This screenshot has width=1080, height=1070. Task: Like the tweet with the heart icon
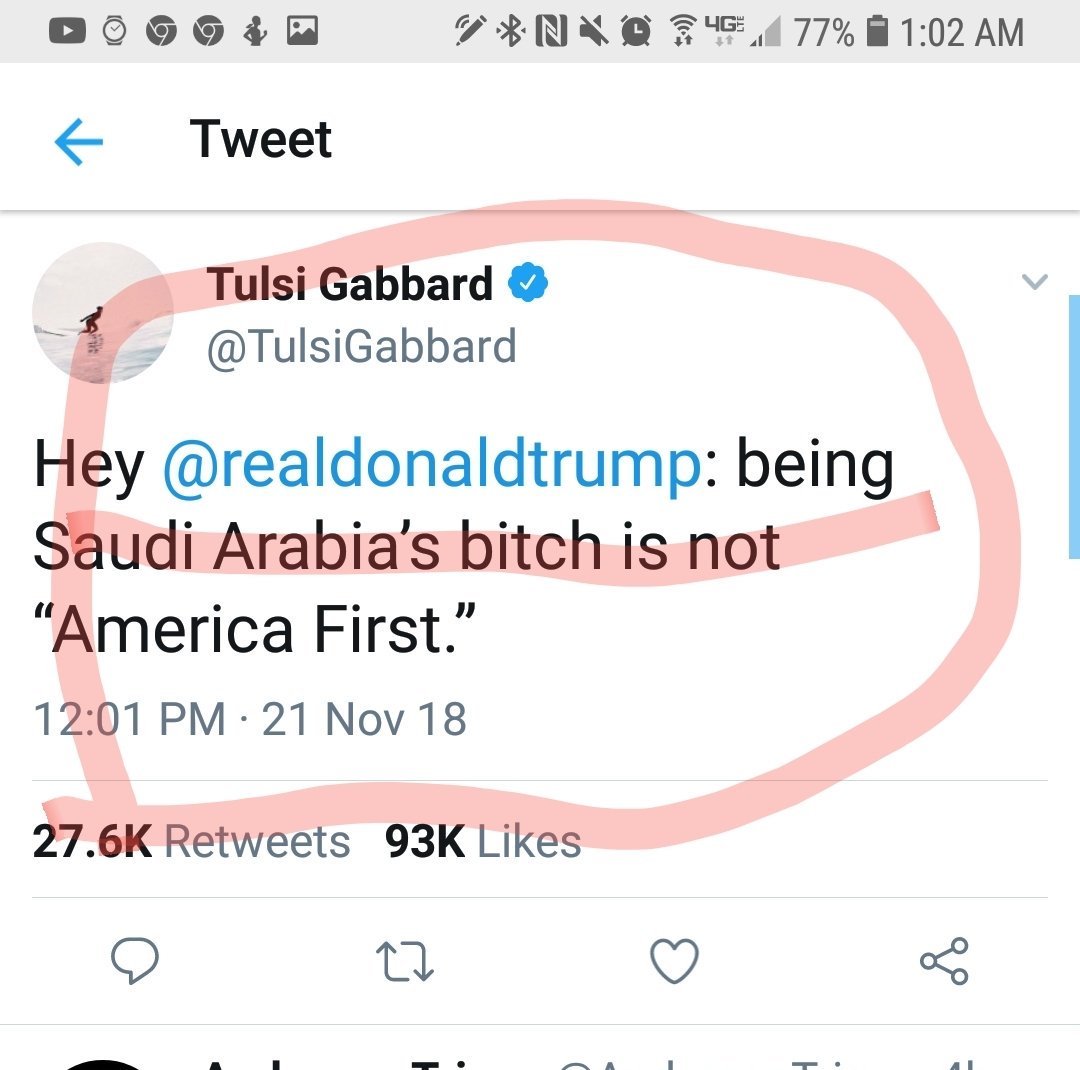coord(674,961)
